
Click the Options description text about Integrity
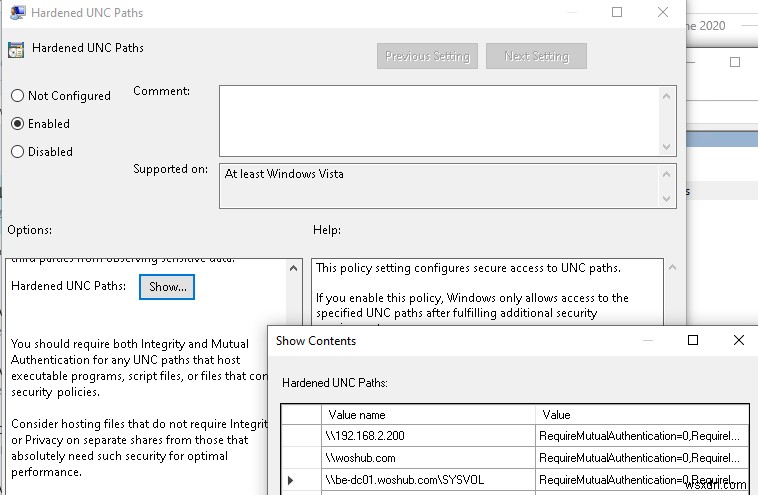[139, 368]
